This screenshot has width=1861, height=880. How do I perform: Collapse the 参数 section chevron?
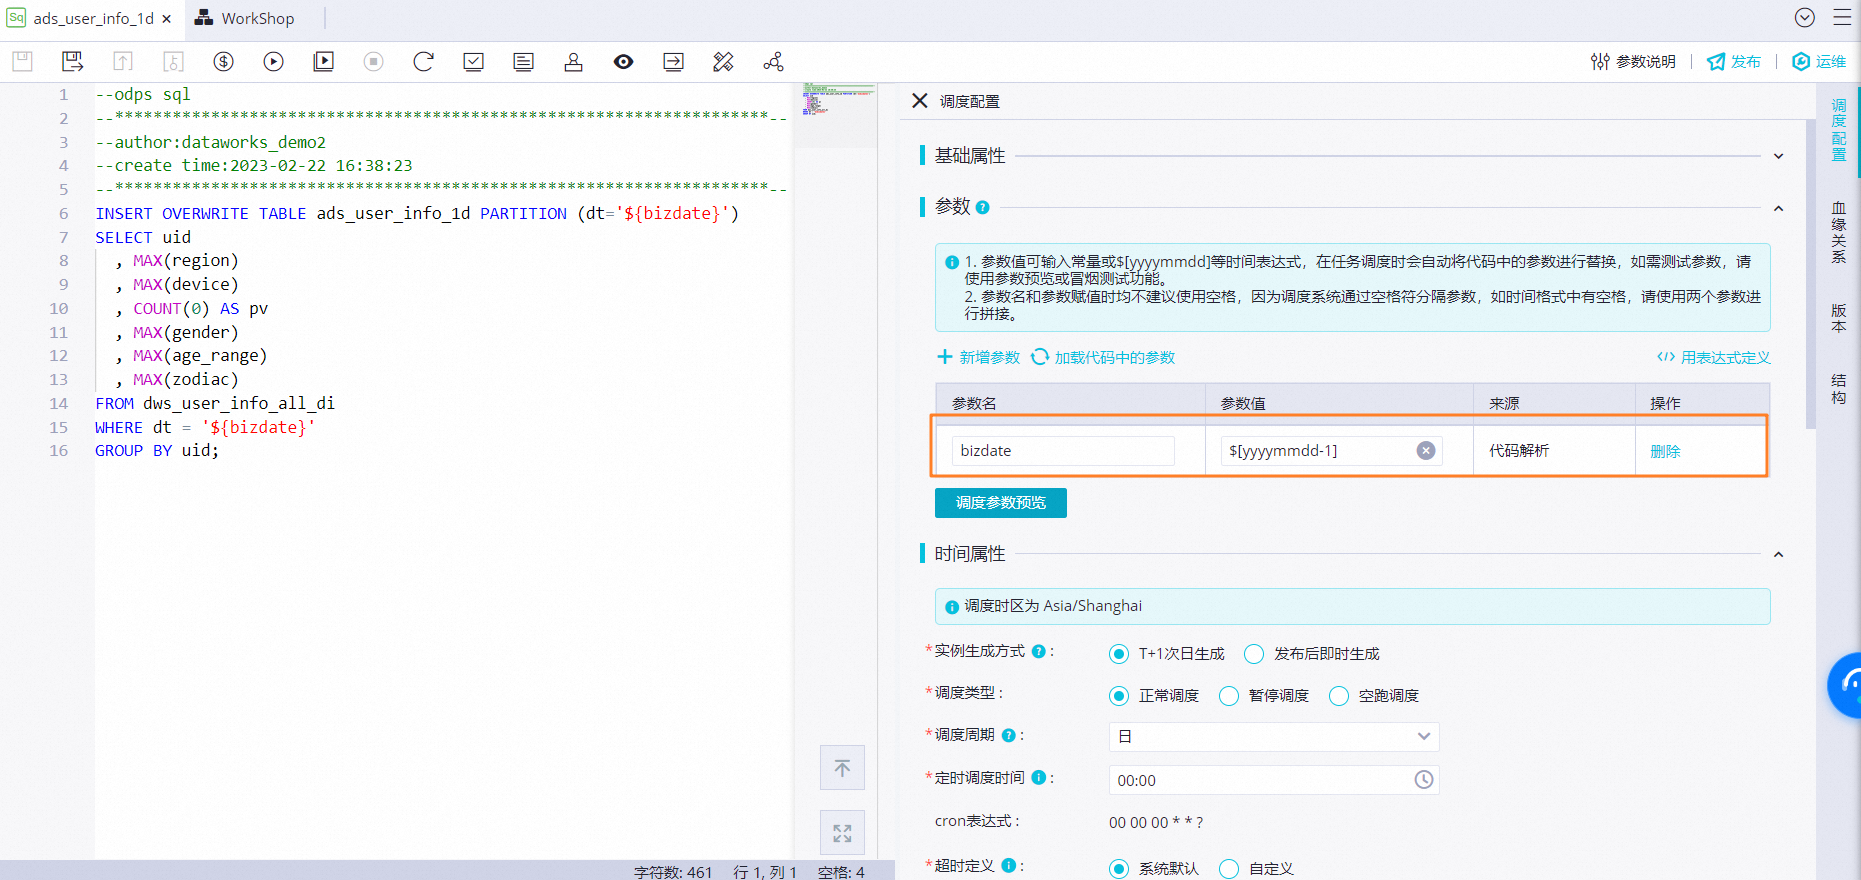[1778, 208]
